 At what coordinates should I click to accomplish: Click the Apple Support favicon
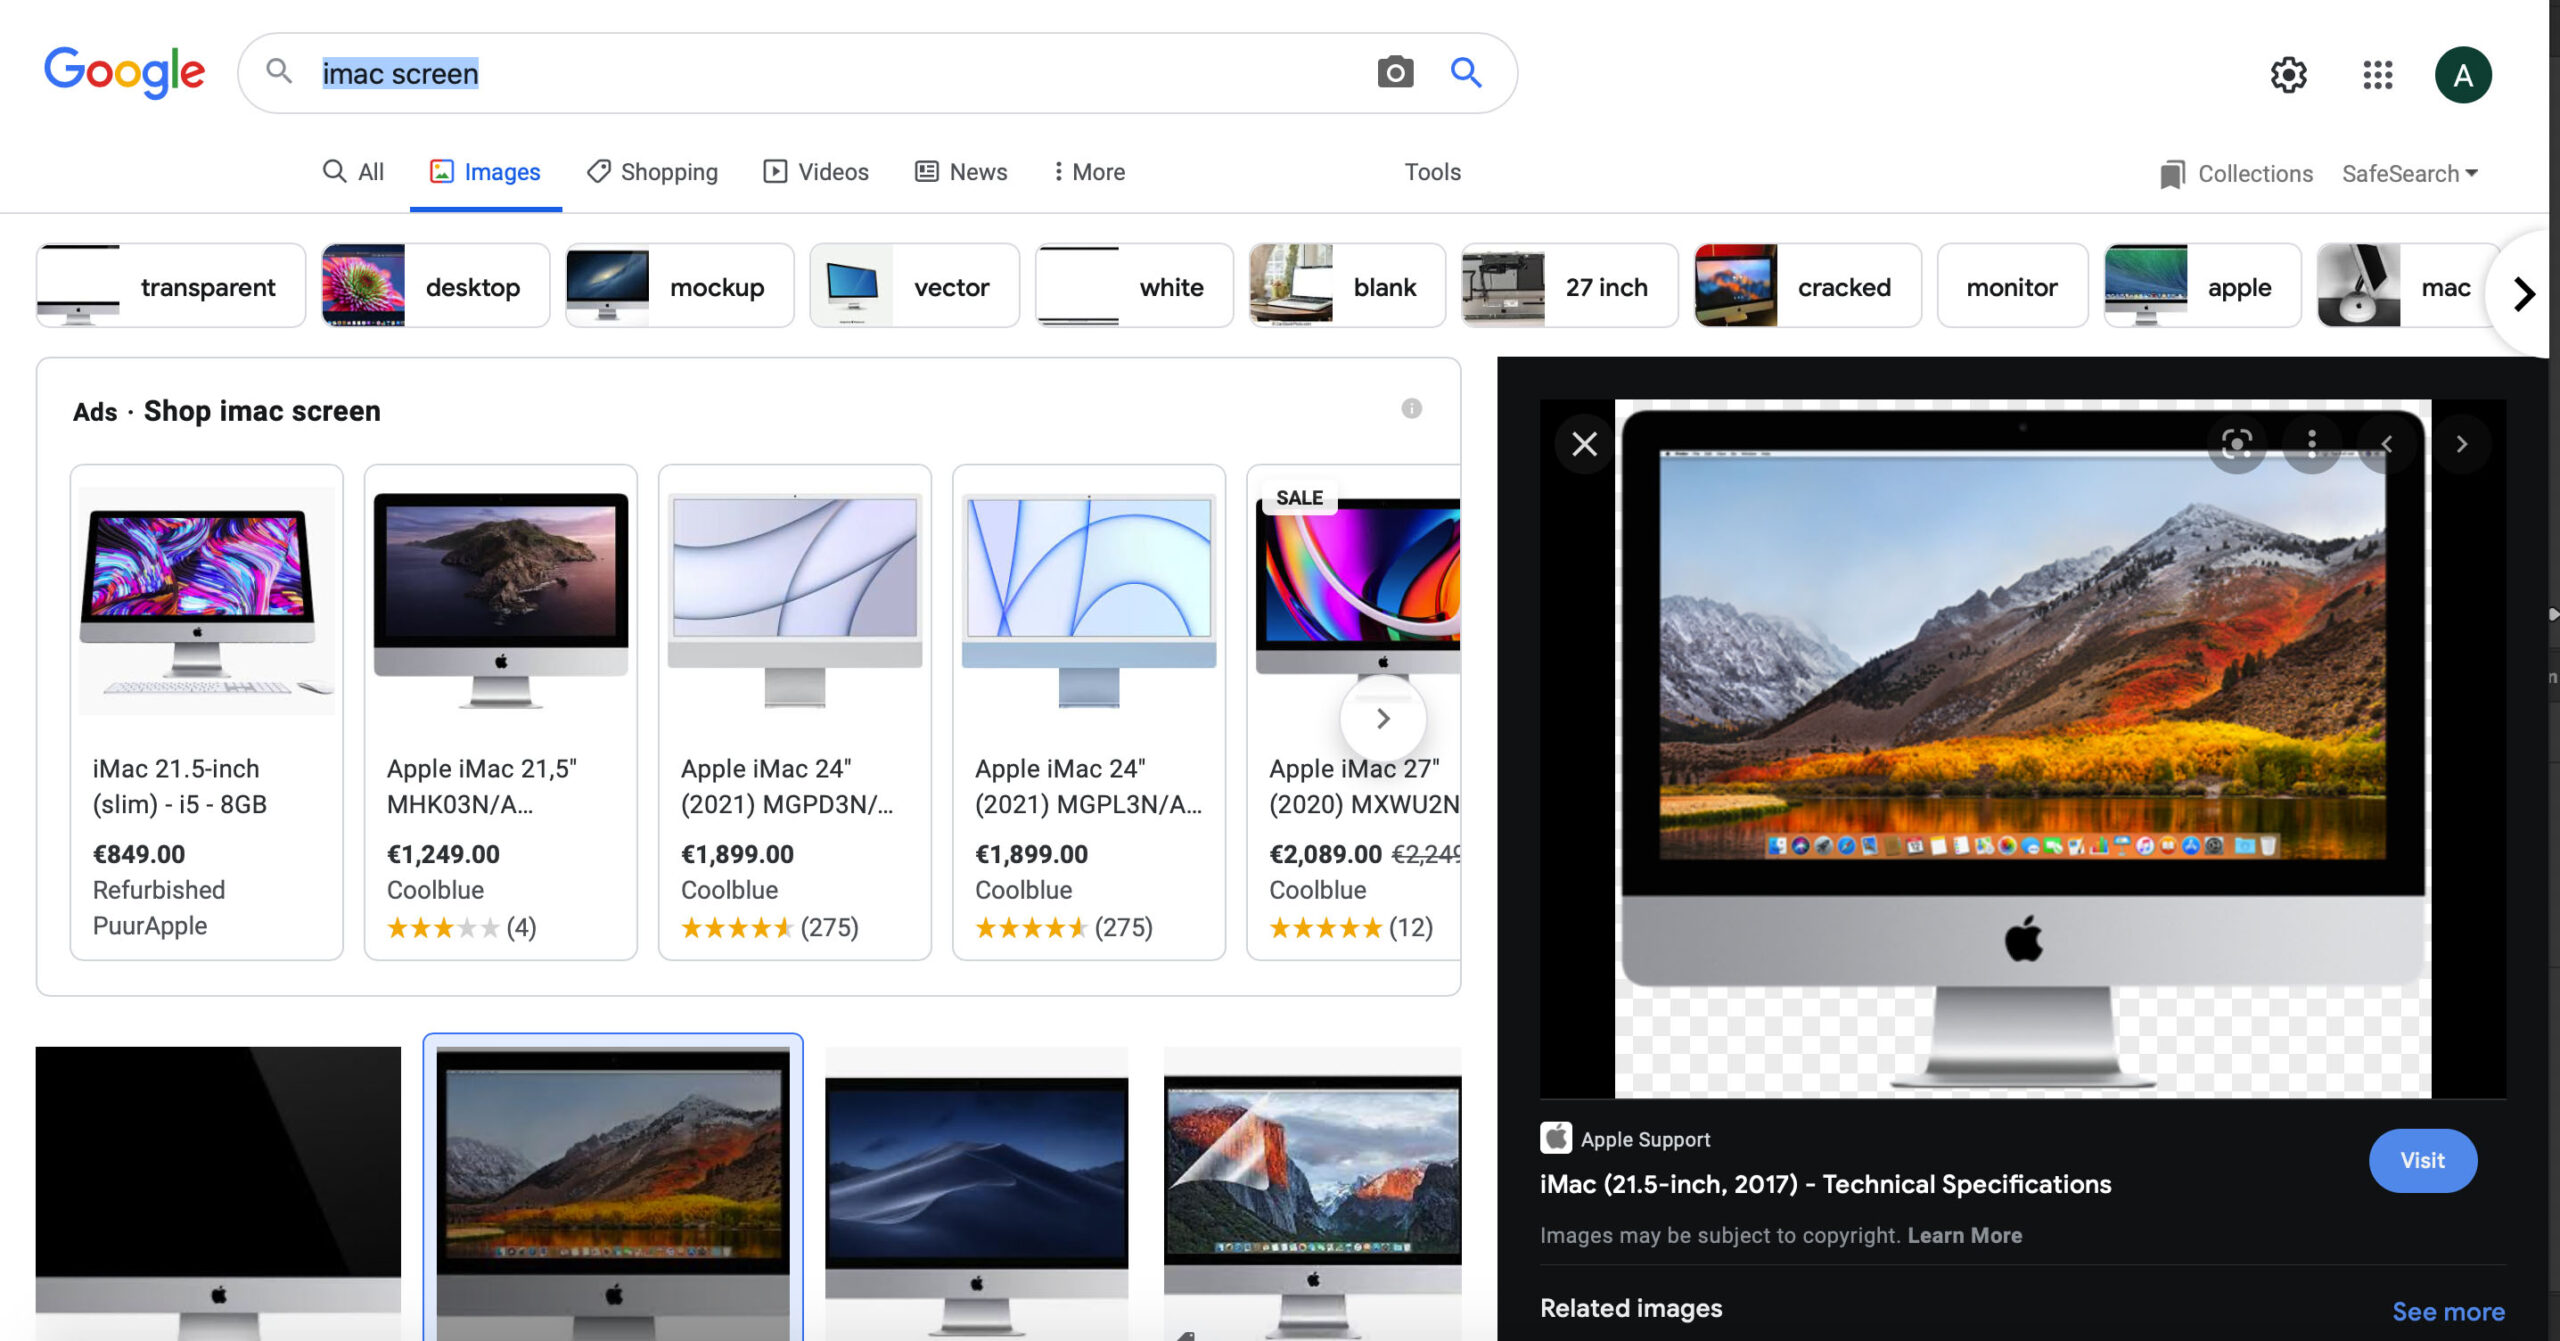(x=1556, y=1138)
